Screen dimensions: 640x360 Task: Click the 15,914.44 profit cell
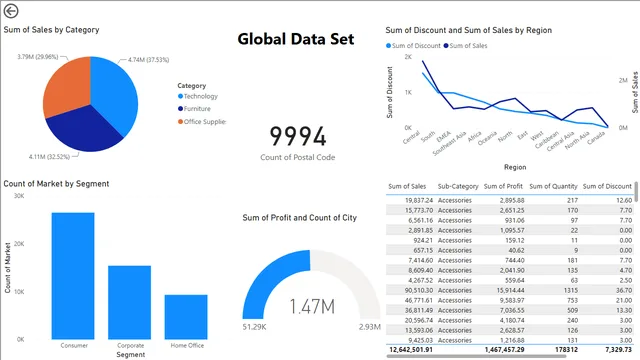510,290
